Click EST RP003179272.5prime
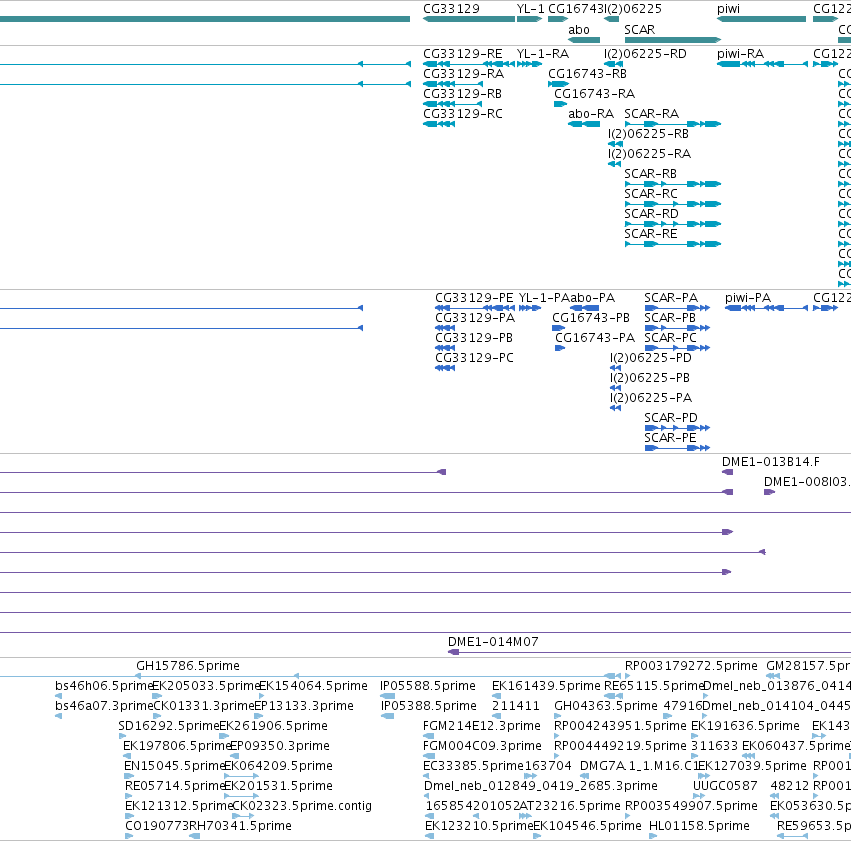The image size is (851, 841). tap(628, 676)
